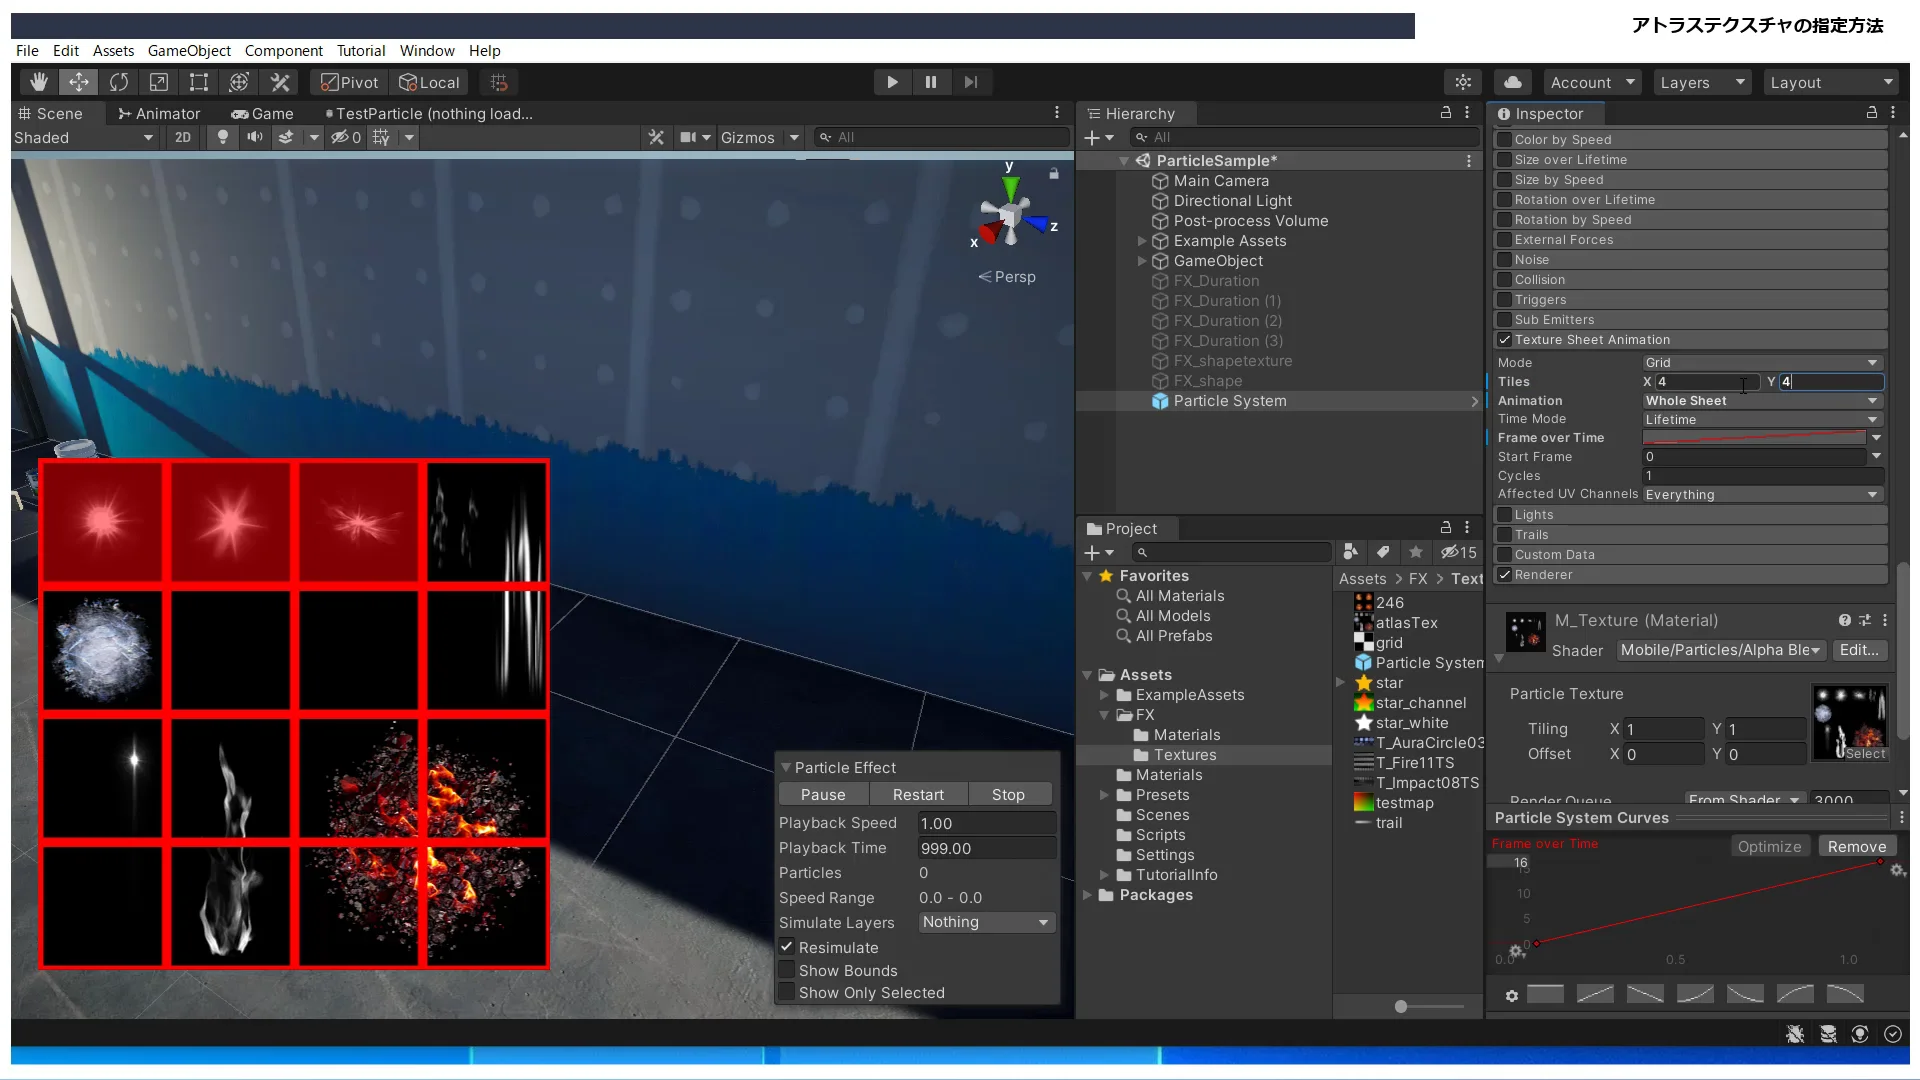
Task: Open the Available Custom Editor Tools icon
Action: tap(280, 82)
